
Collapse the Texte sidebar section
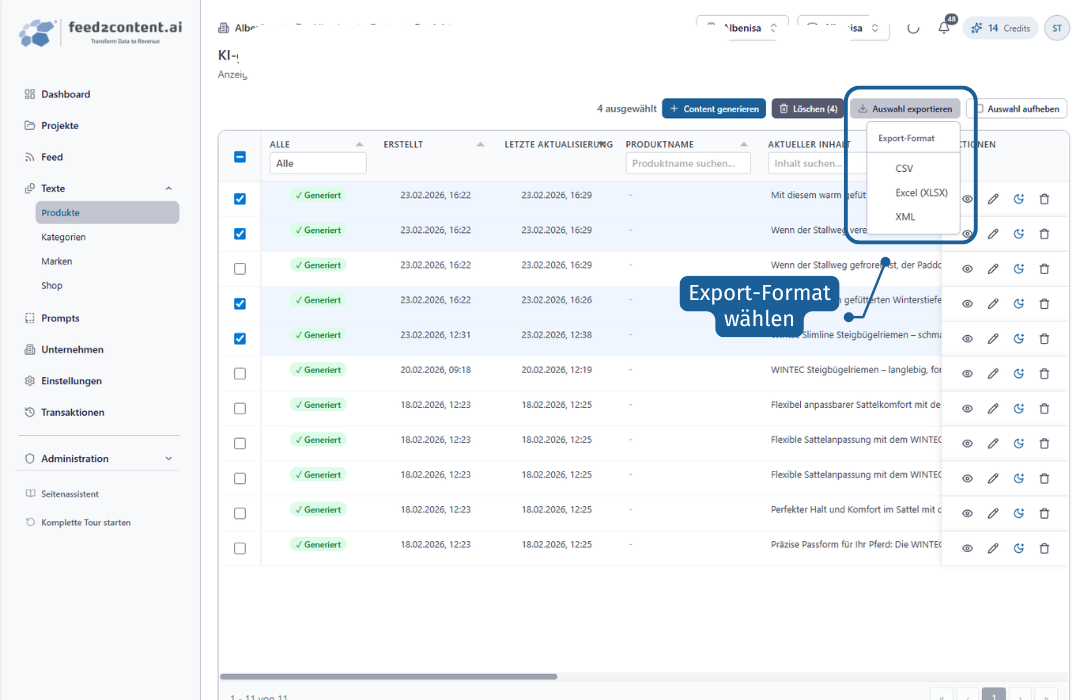tap(169, 189)
